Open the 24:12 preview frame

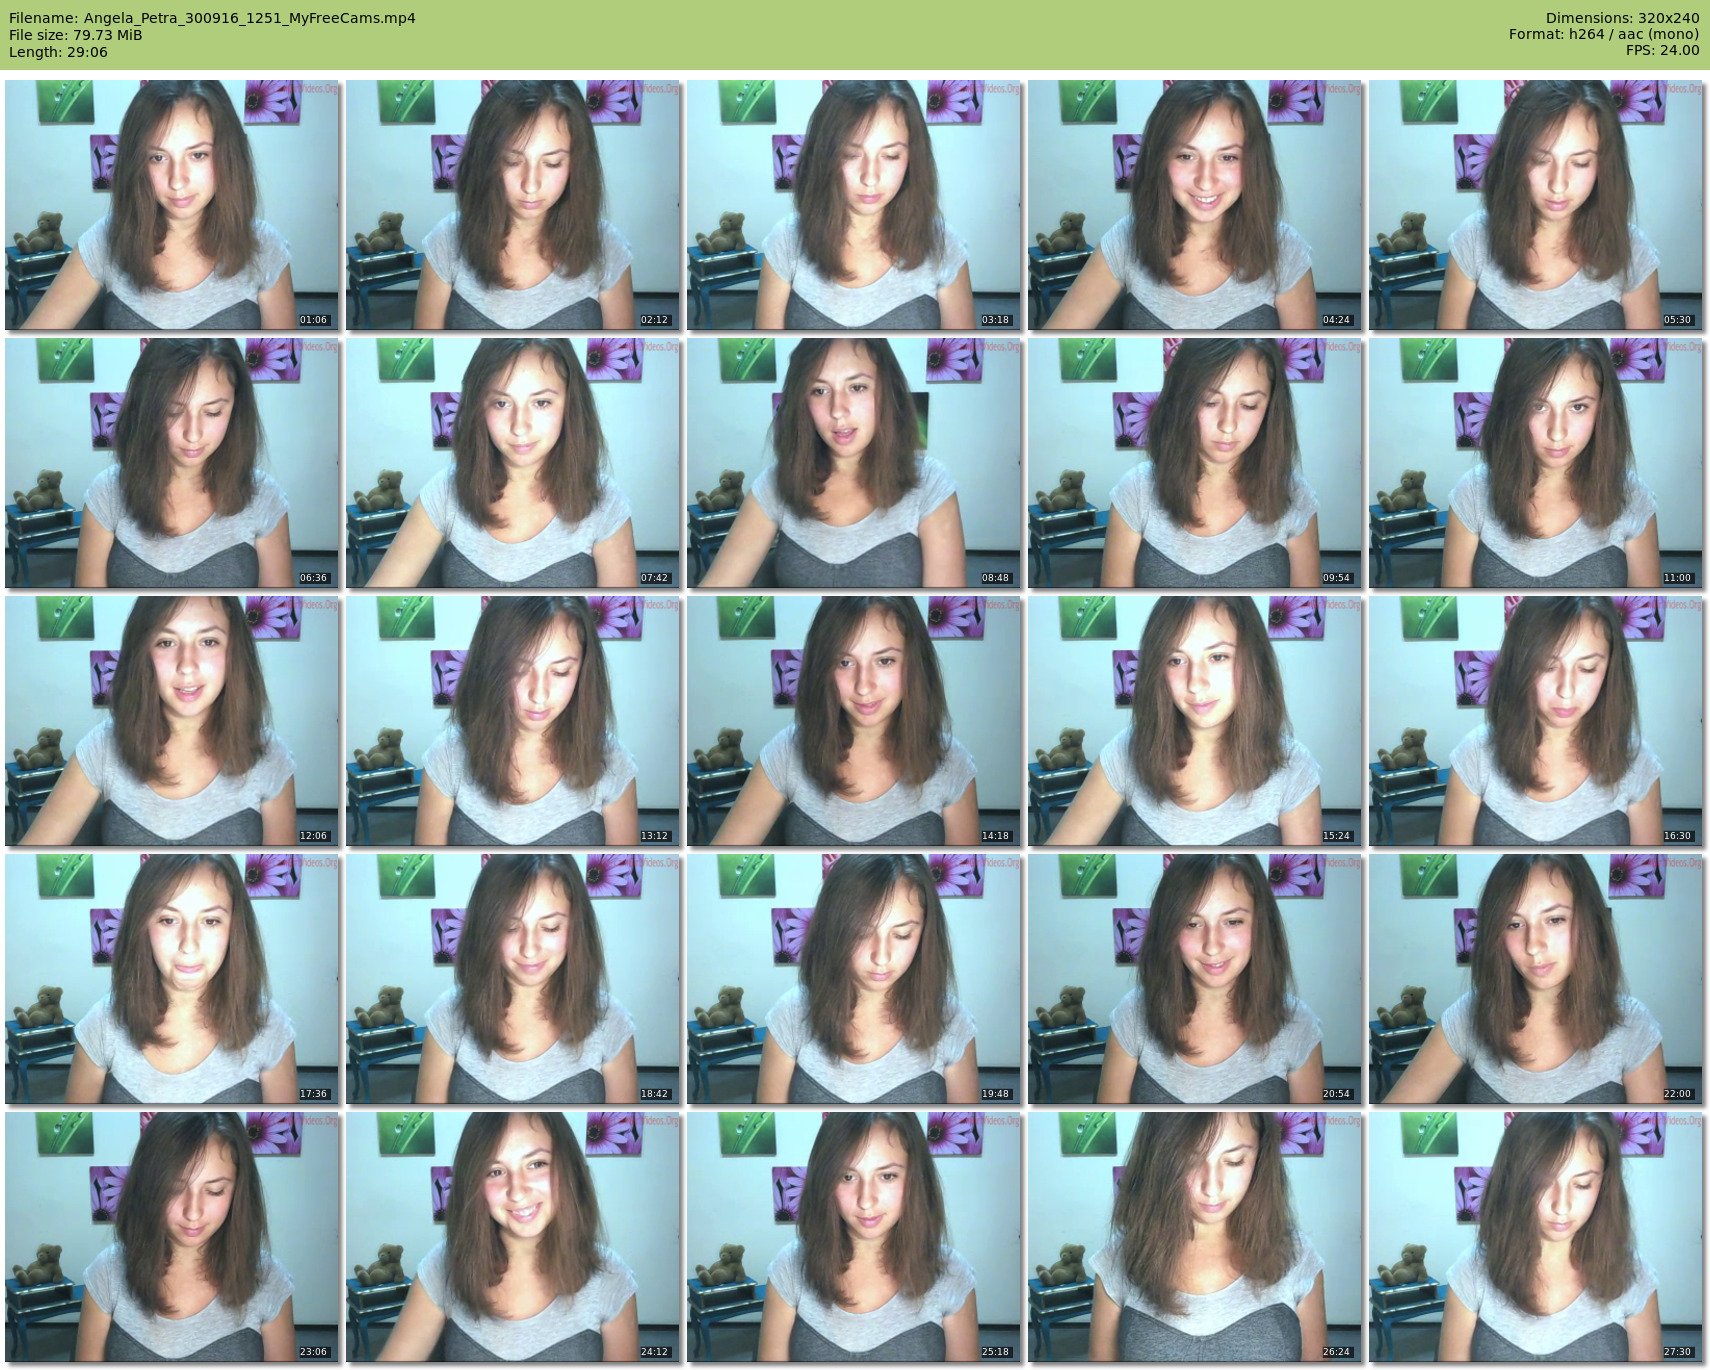coord(513,1237)
